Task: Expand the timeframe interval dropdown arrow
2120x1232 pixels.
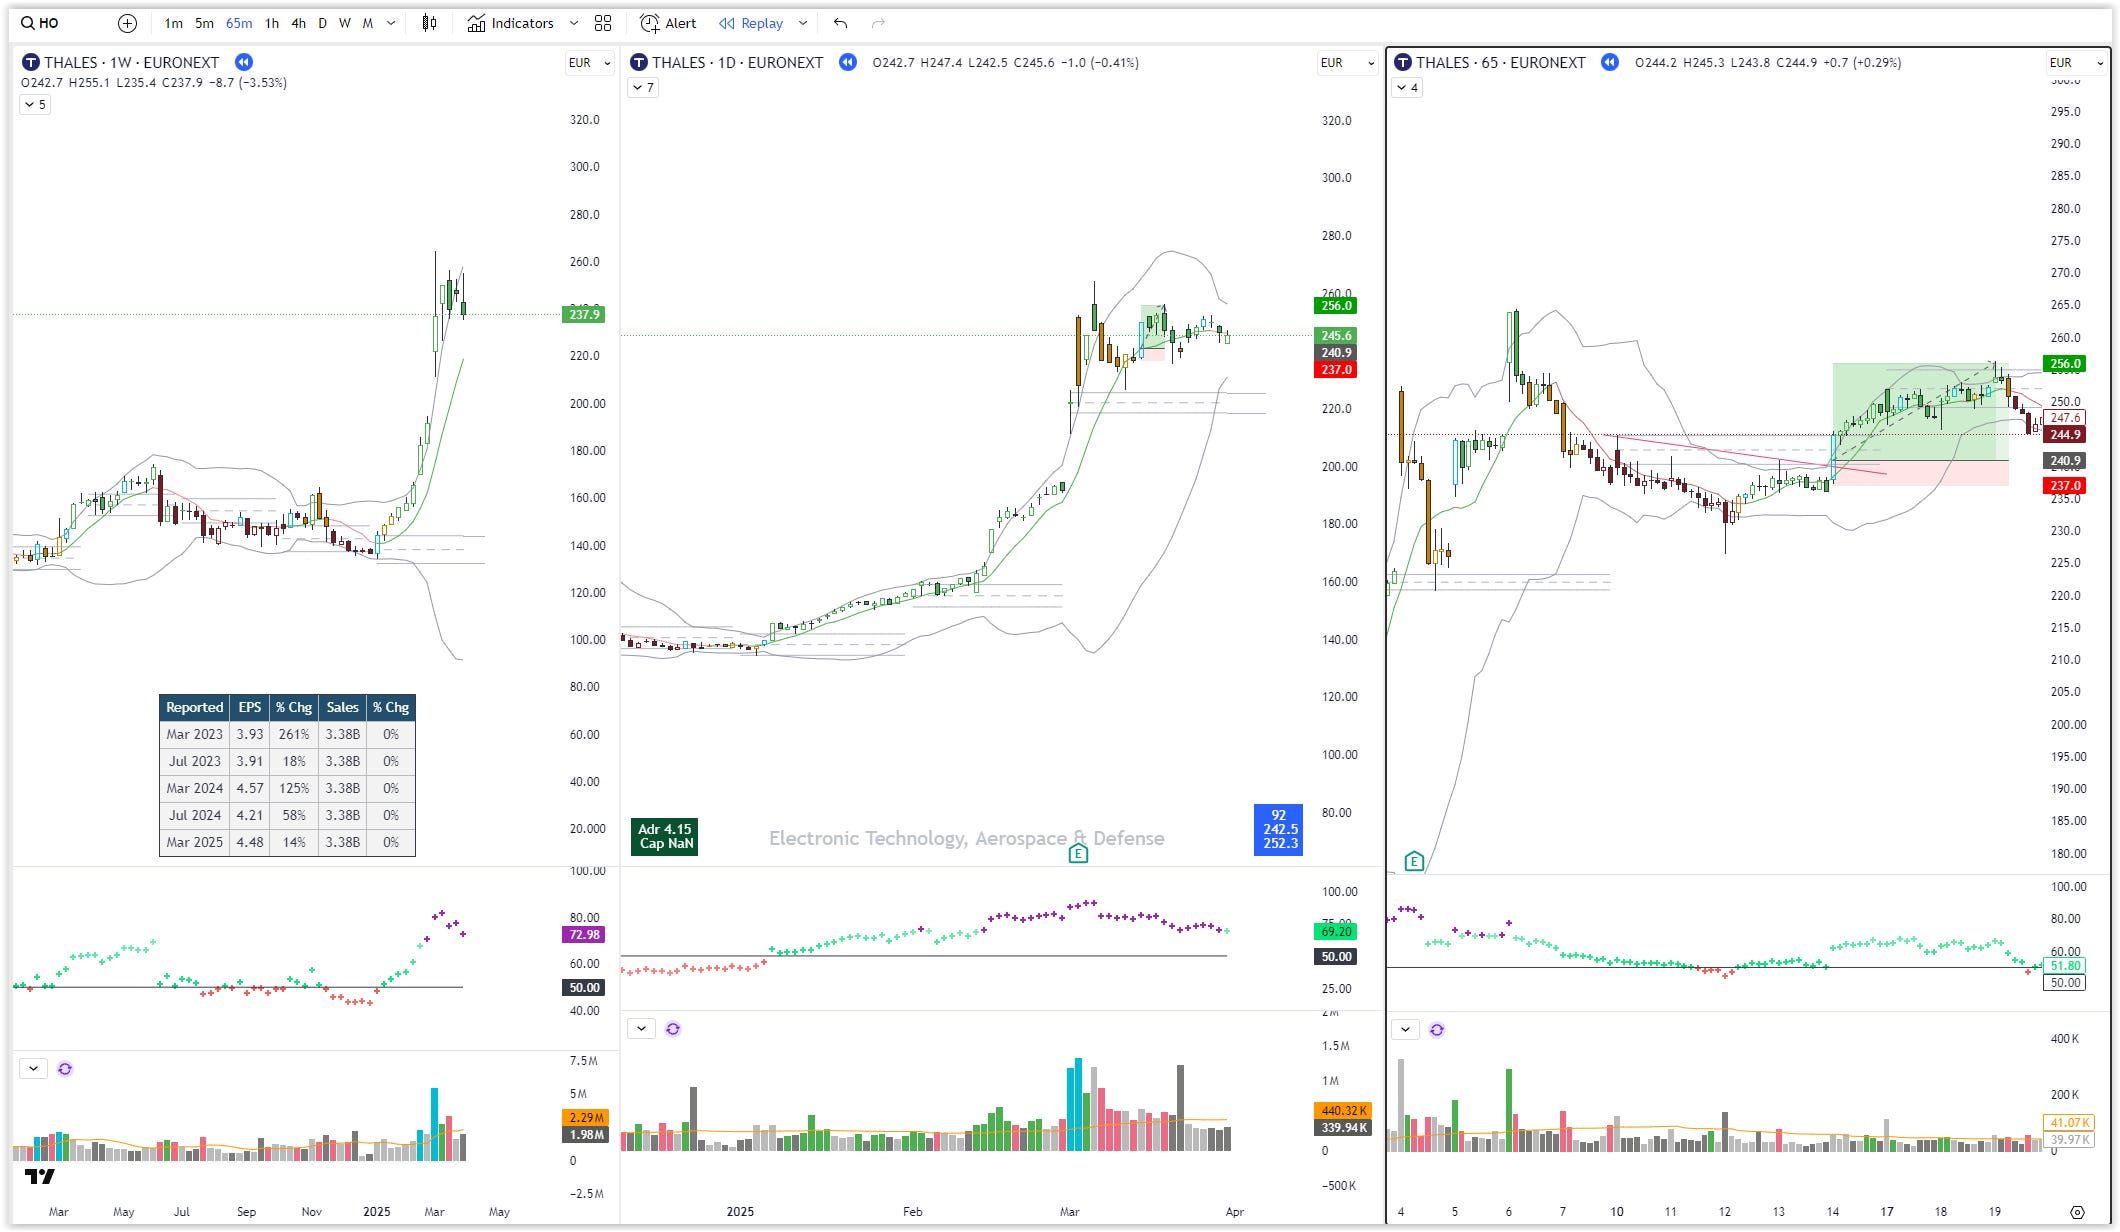Action: [x=391, y=23]
